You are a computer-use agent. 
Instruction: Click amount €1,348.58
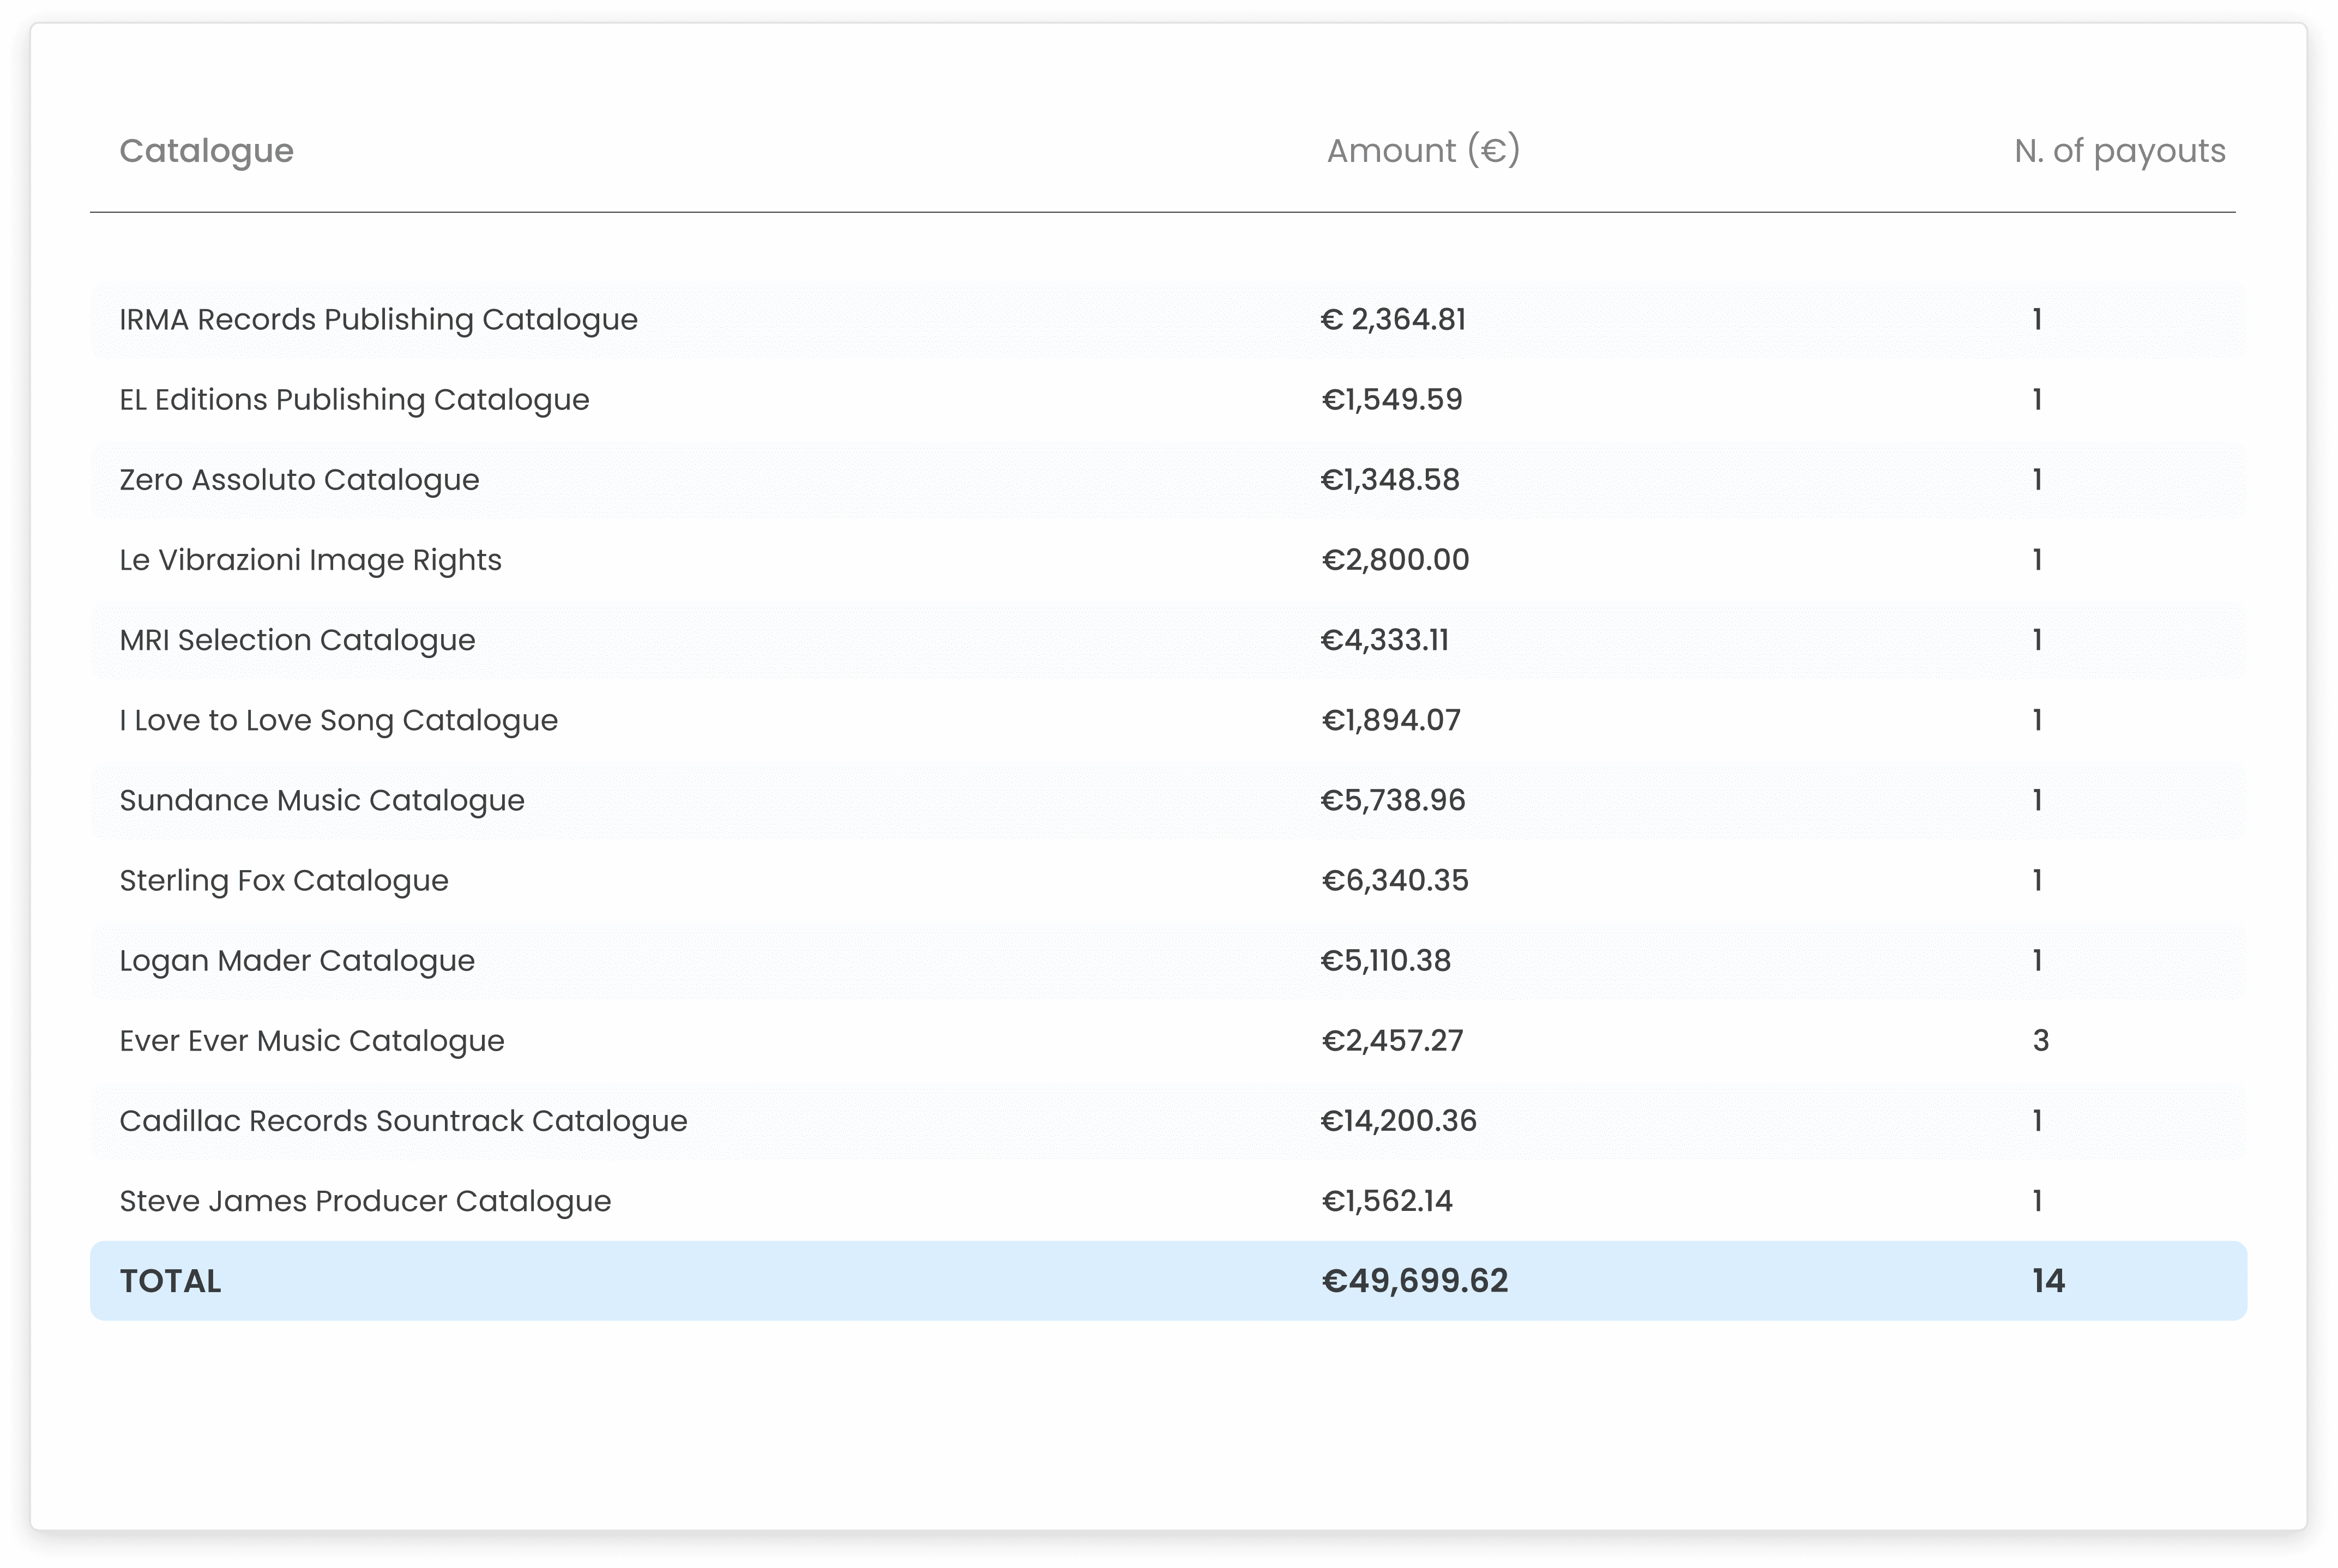pos(1390,480)
